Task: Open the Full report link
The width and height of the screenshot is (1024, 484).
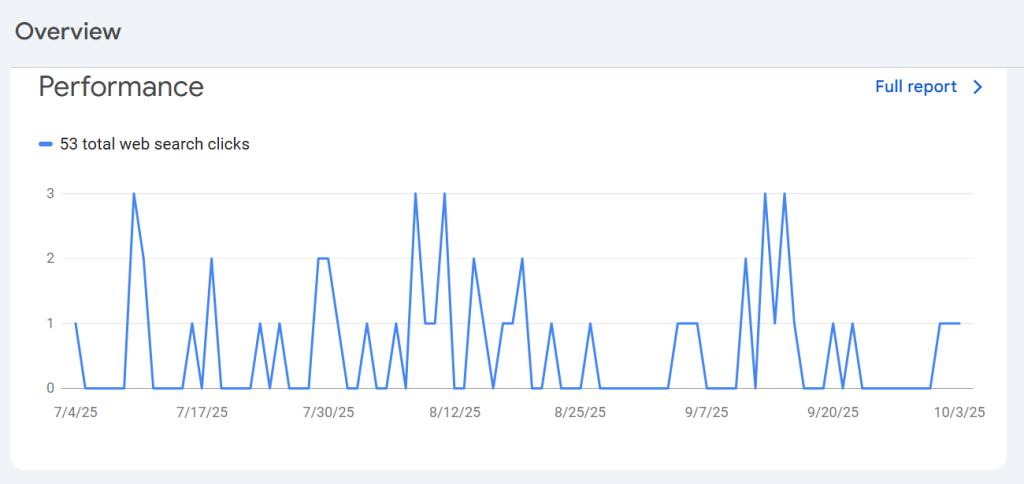Action: tap(915, 87)
